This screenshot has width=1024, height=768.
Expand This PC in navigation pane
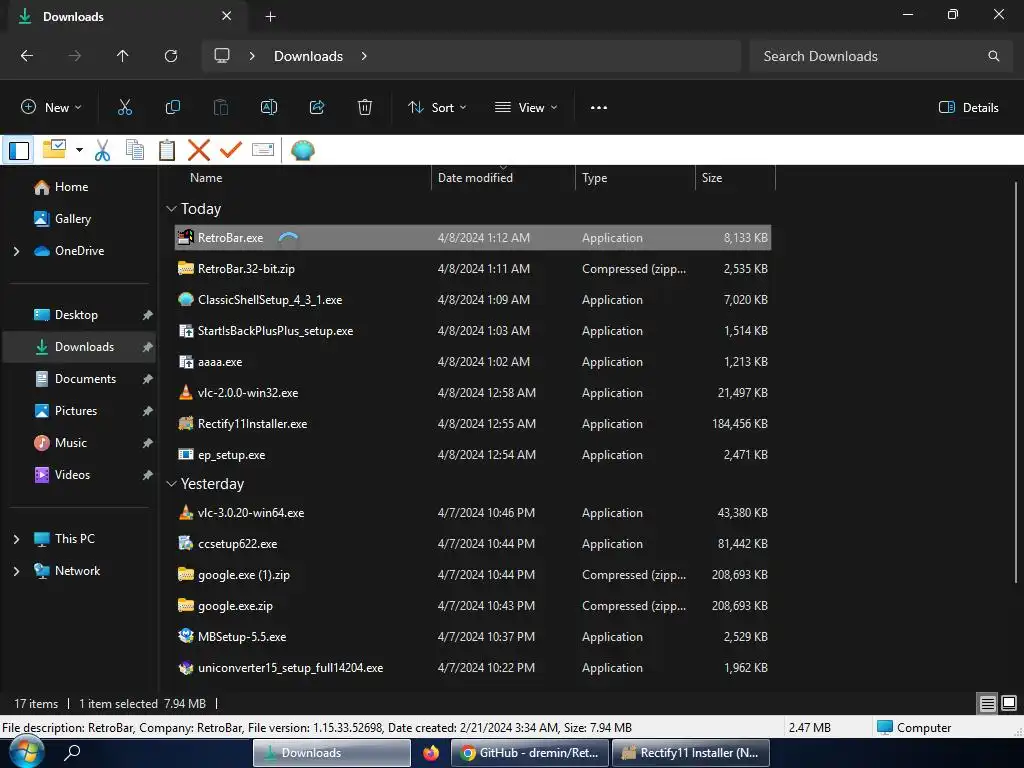tap(16, 539)
